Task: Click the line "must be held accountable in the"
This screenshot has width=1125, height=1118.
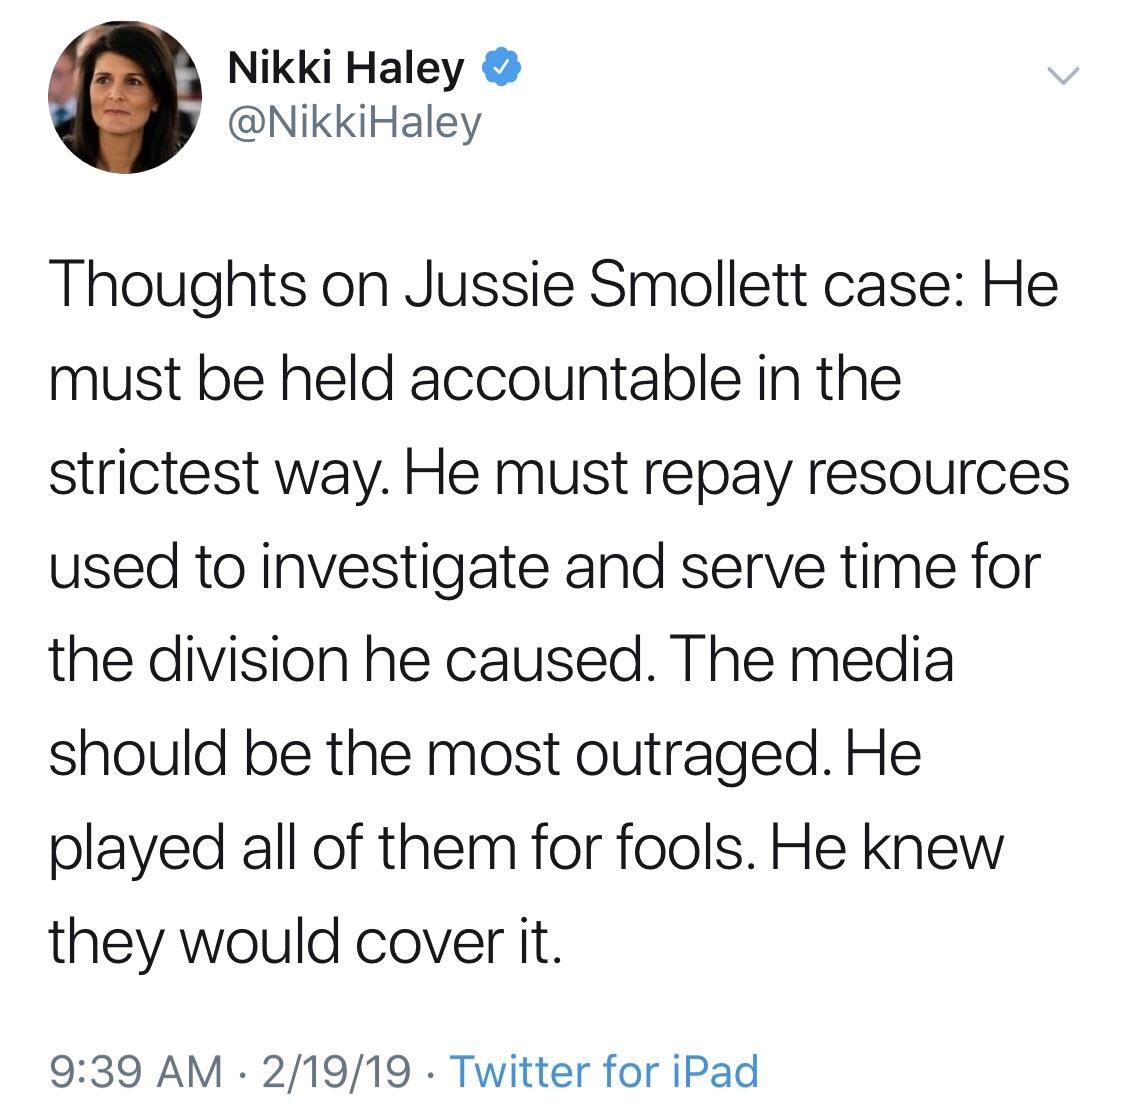Action: click(475, 379)
